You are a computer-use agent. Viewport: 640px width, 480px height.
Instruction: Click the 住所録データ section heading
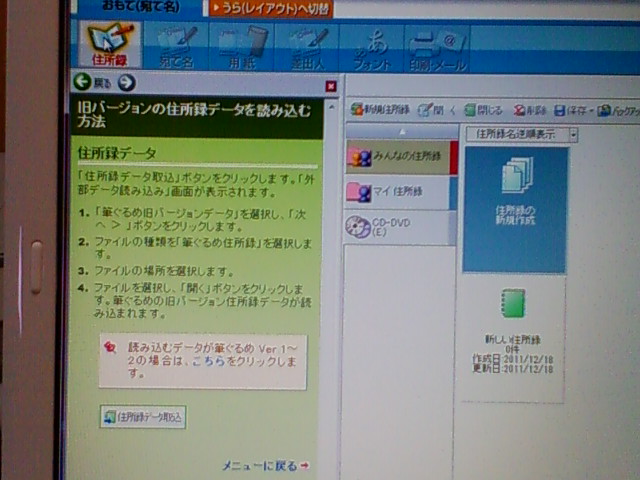117,153
